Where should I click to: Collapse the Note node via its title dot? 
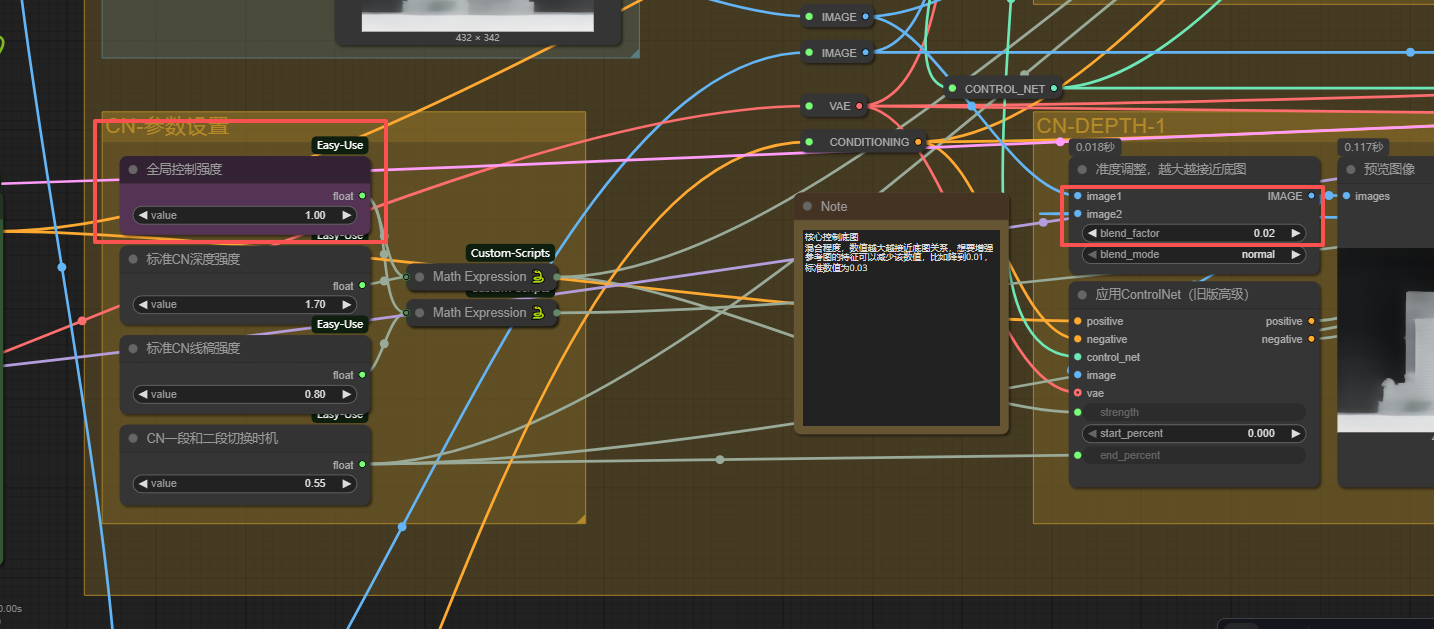(808, 207)
